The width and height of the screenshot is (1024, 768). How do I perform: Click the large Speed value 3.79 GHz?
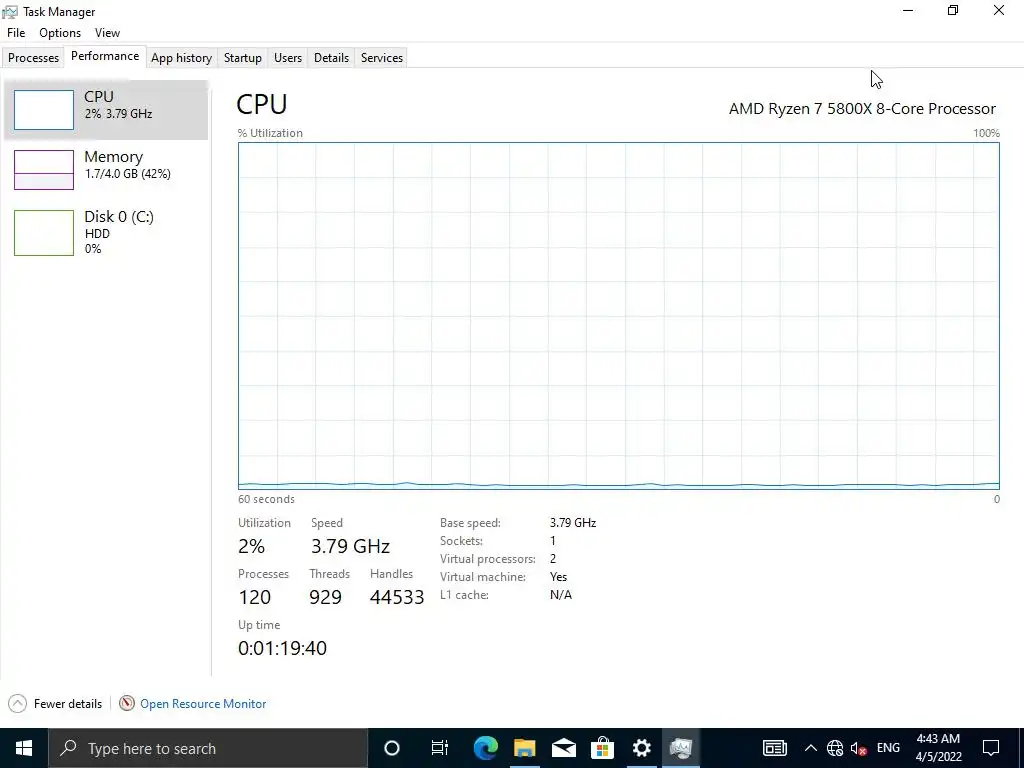[x=351, y=546]
